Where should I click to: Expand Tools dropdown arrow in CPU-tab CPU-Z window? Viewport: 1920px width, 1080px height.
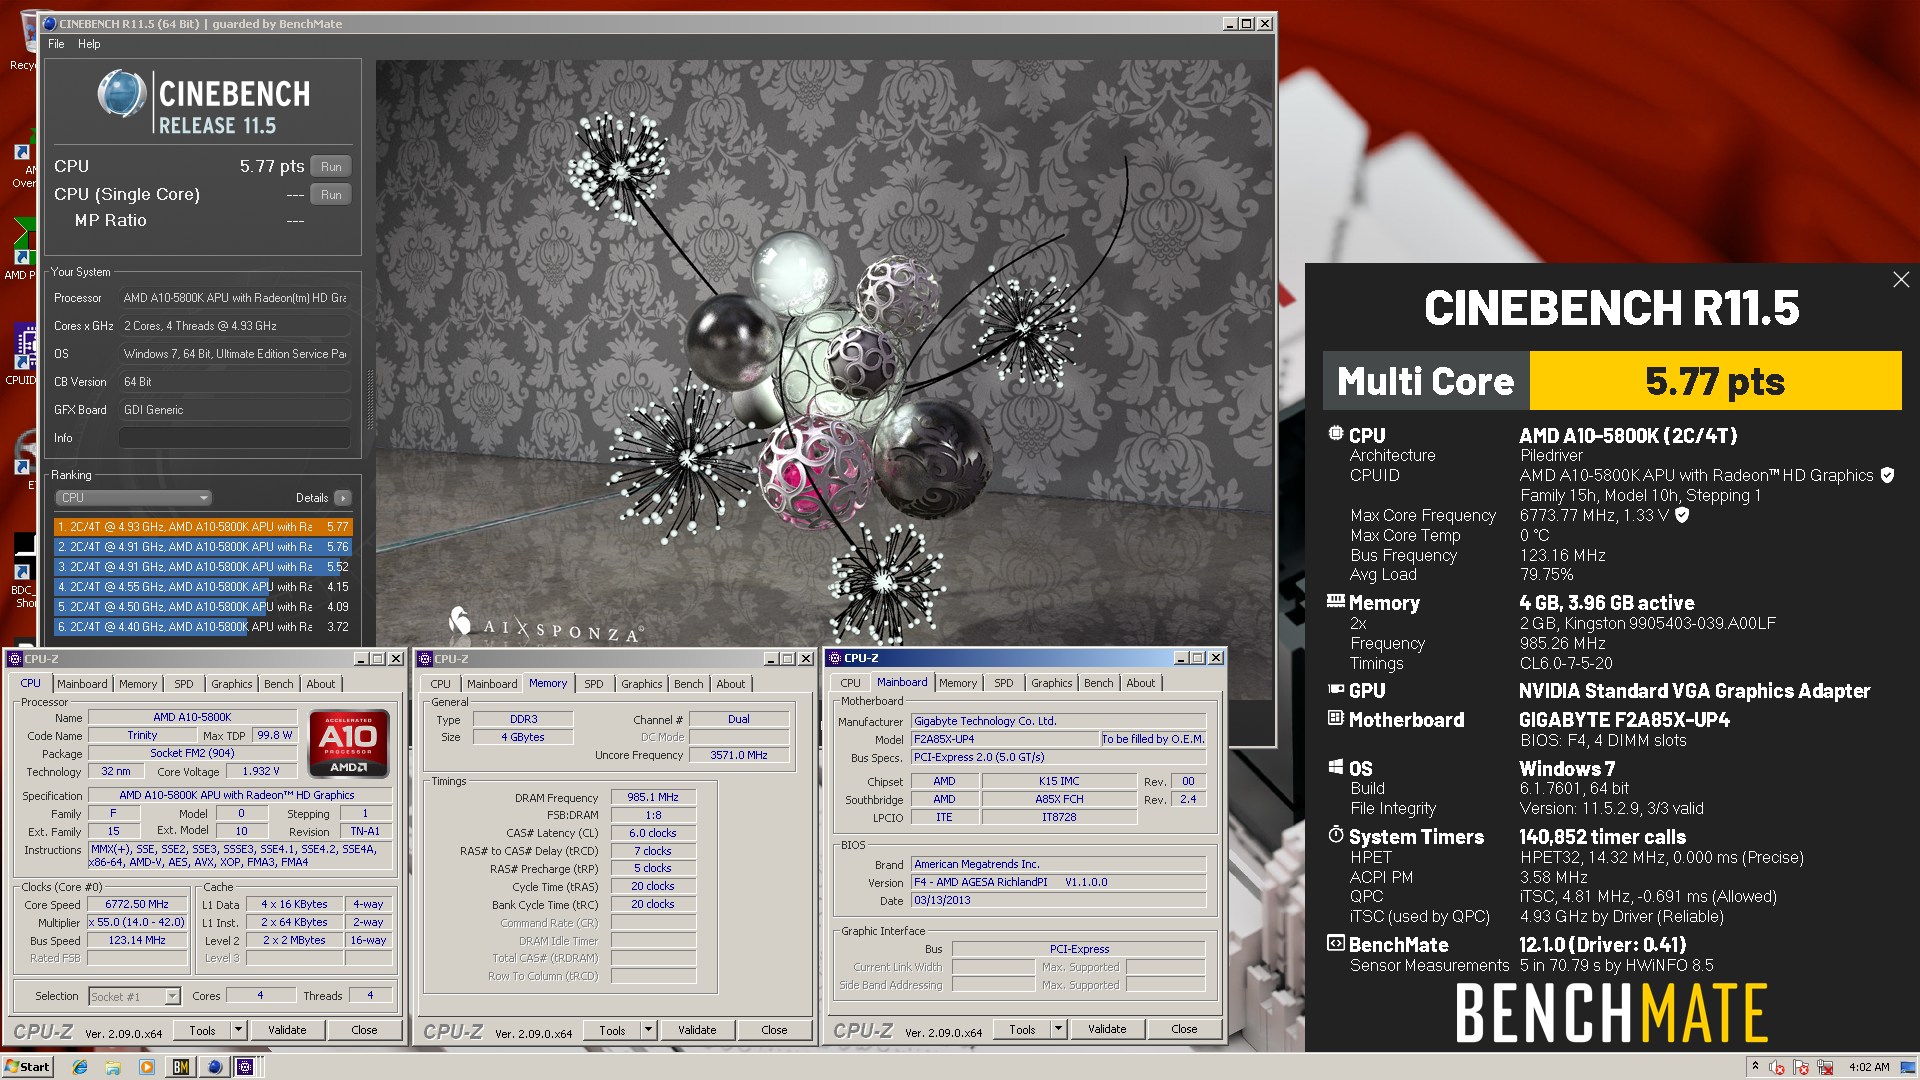pos(238,1030)
